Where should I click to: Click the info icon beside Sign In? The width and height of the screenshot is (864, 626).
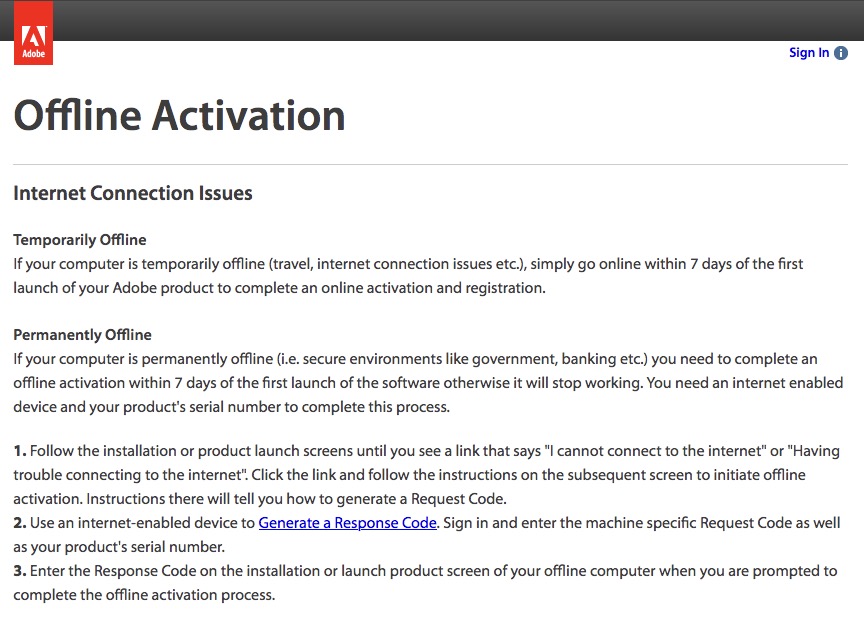coord(841,53)
